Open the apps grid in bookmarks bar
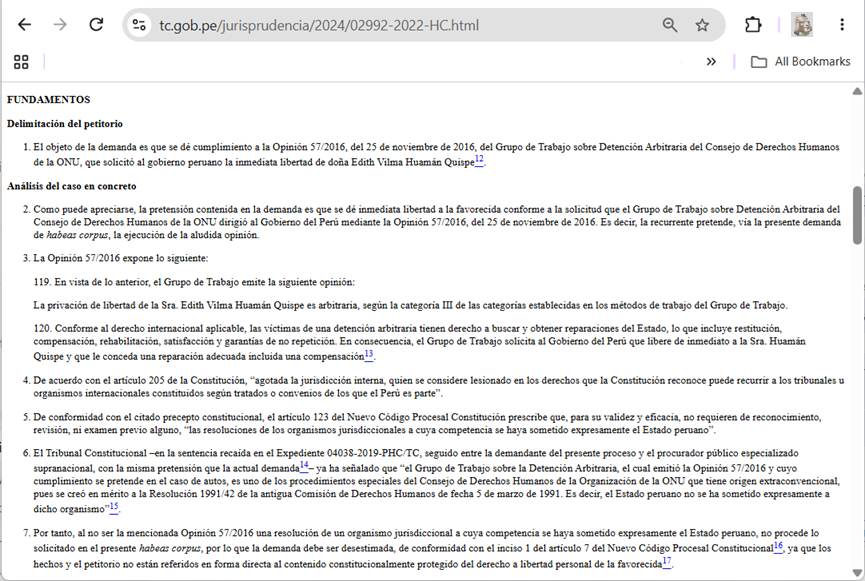Image resolution: width=865 pixels, height=581 pixels. click(x=21, y=62)
